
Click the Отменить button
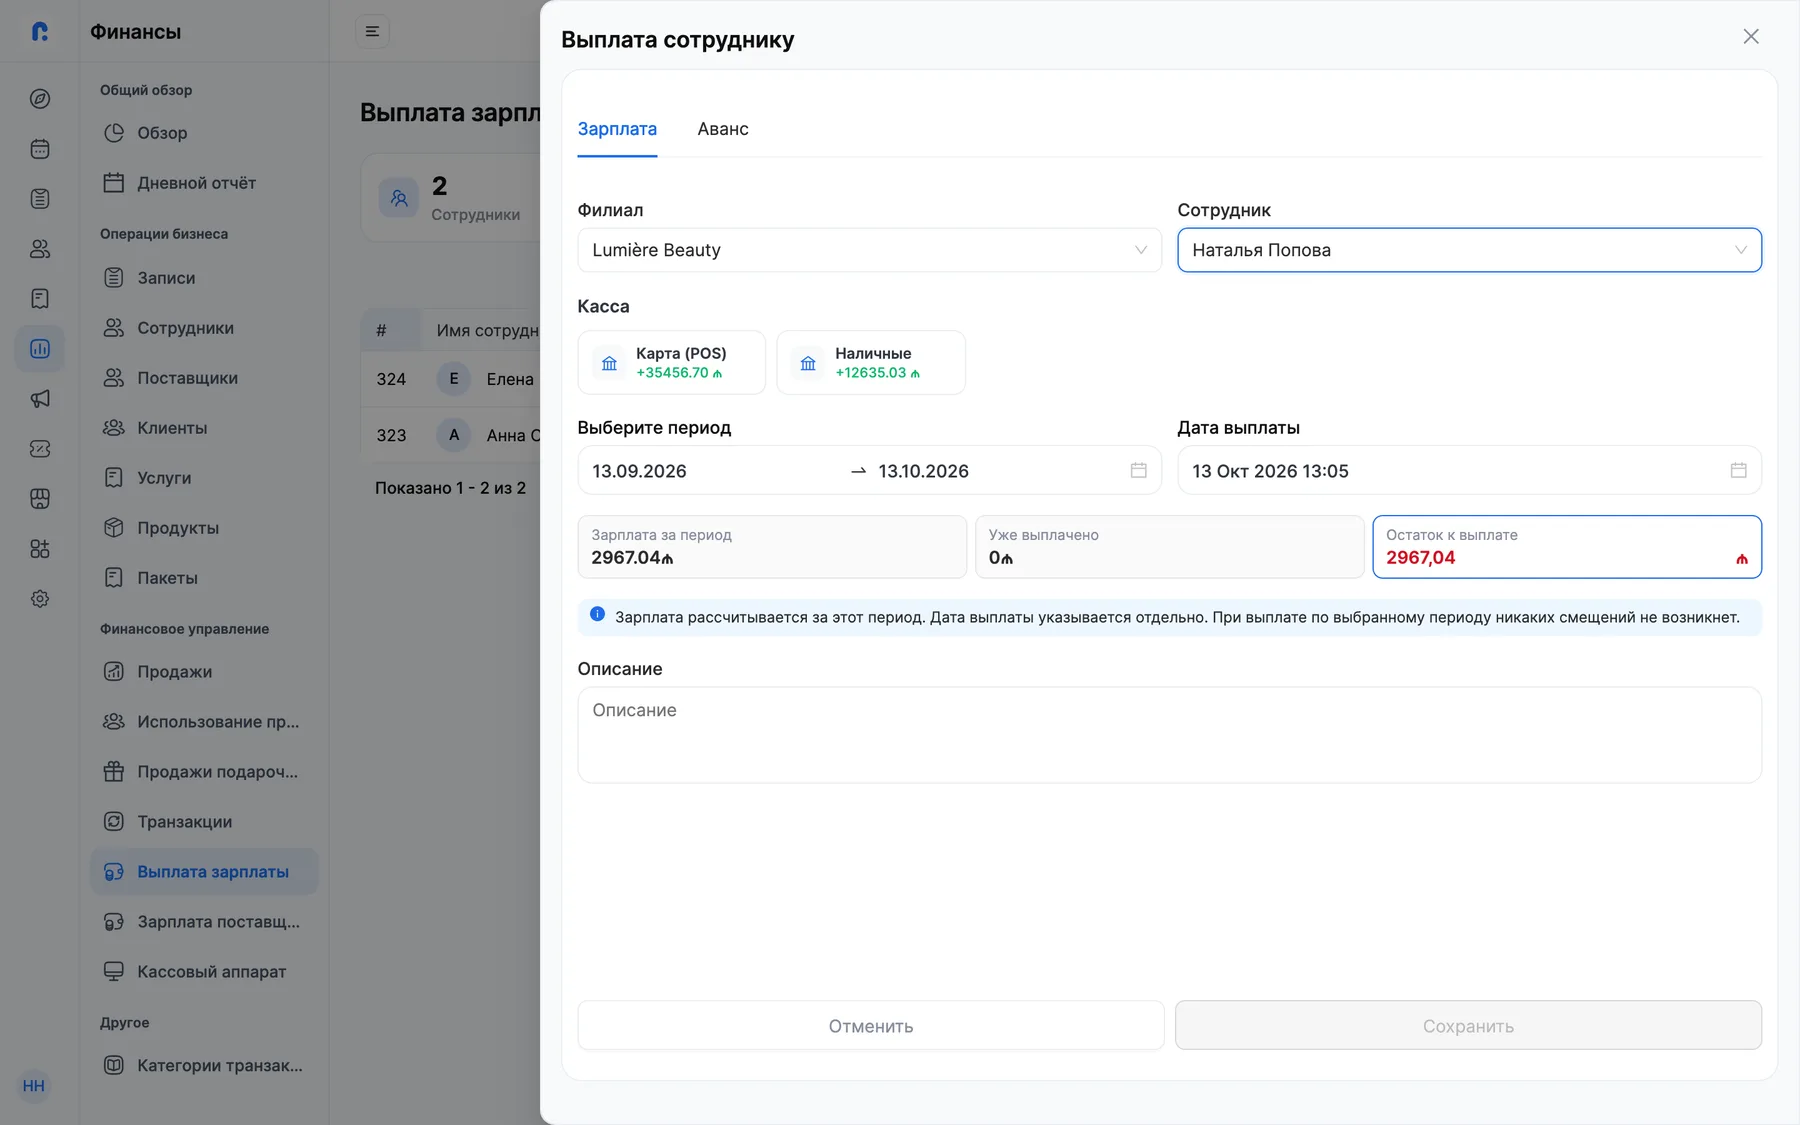871,1026
